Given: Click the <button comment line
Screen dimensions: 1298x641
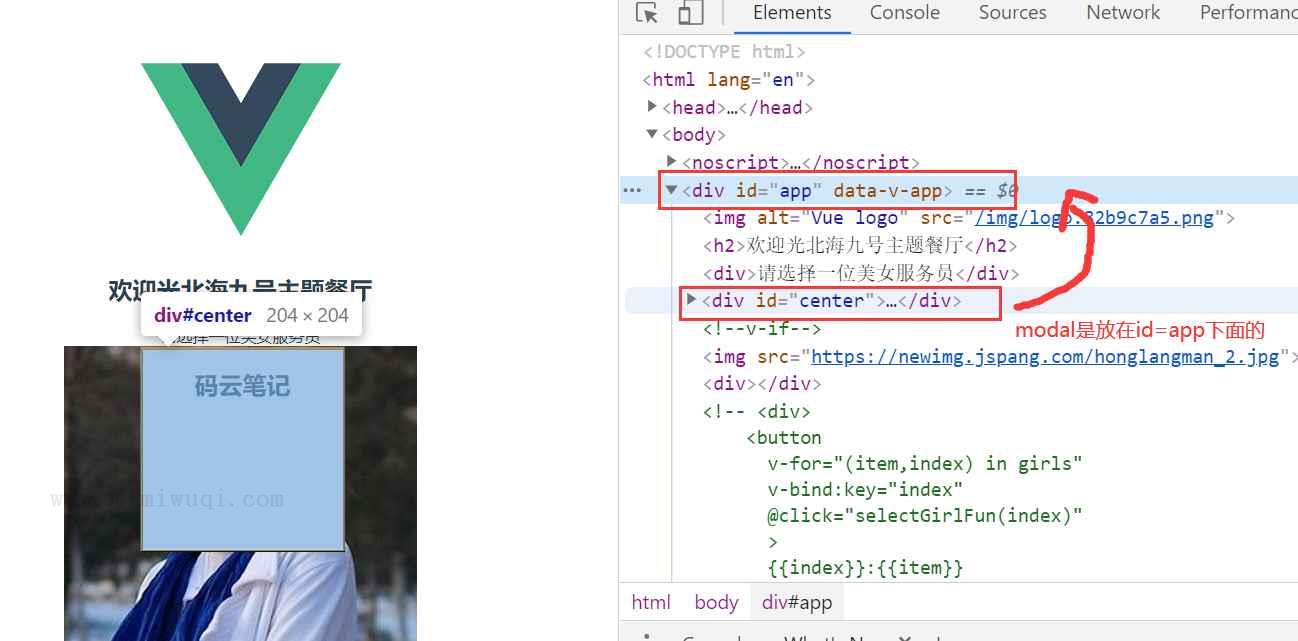Looking at the screenshot, I should (x=784, y=438).
